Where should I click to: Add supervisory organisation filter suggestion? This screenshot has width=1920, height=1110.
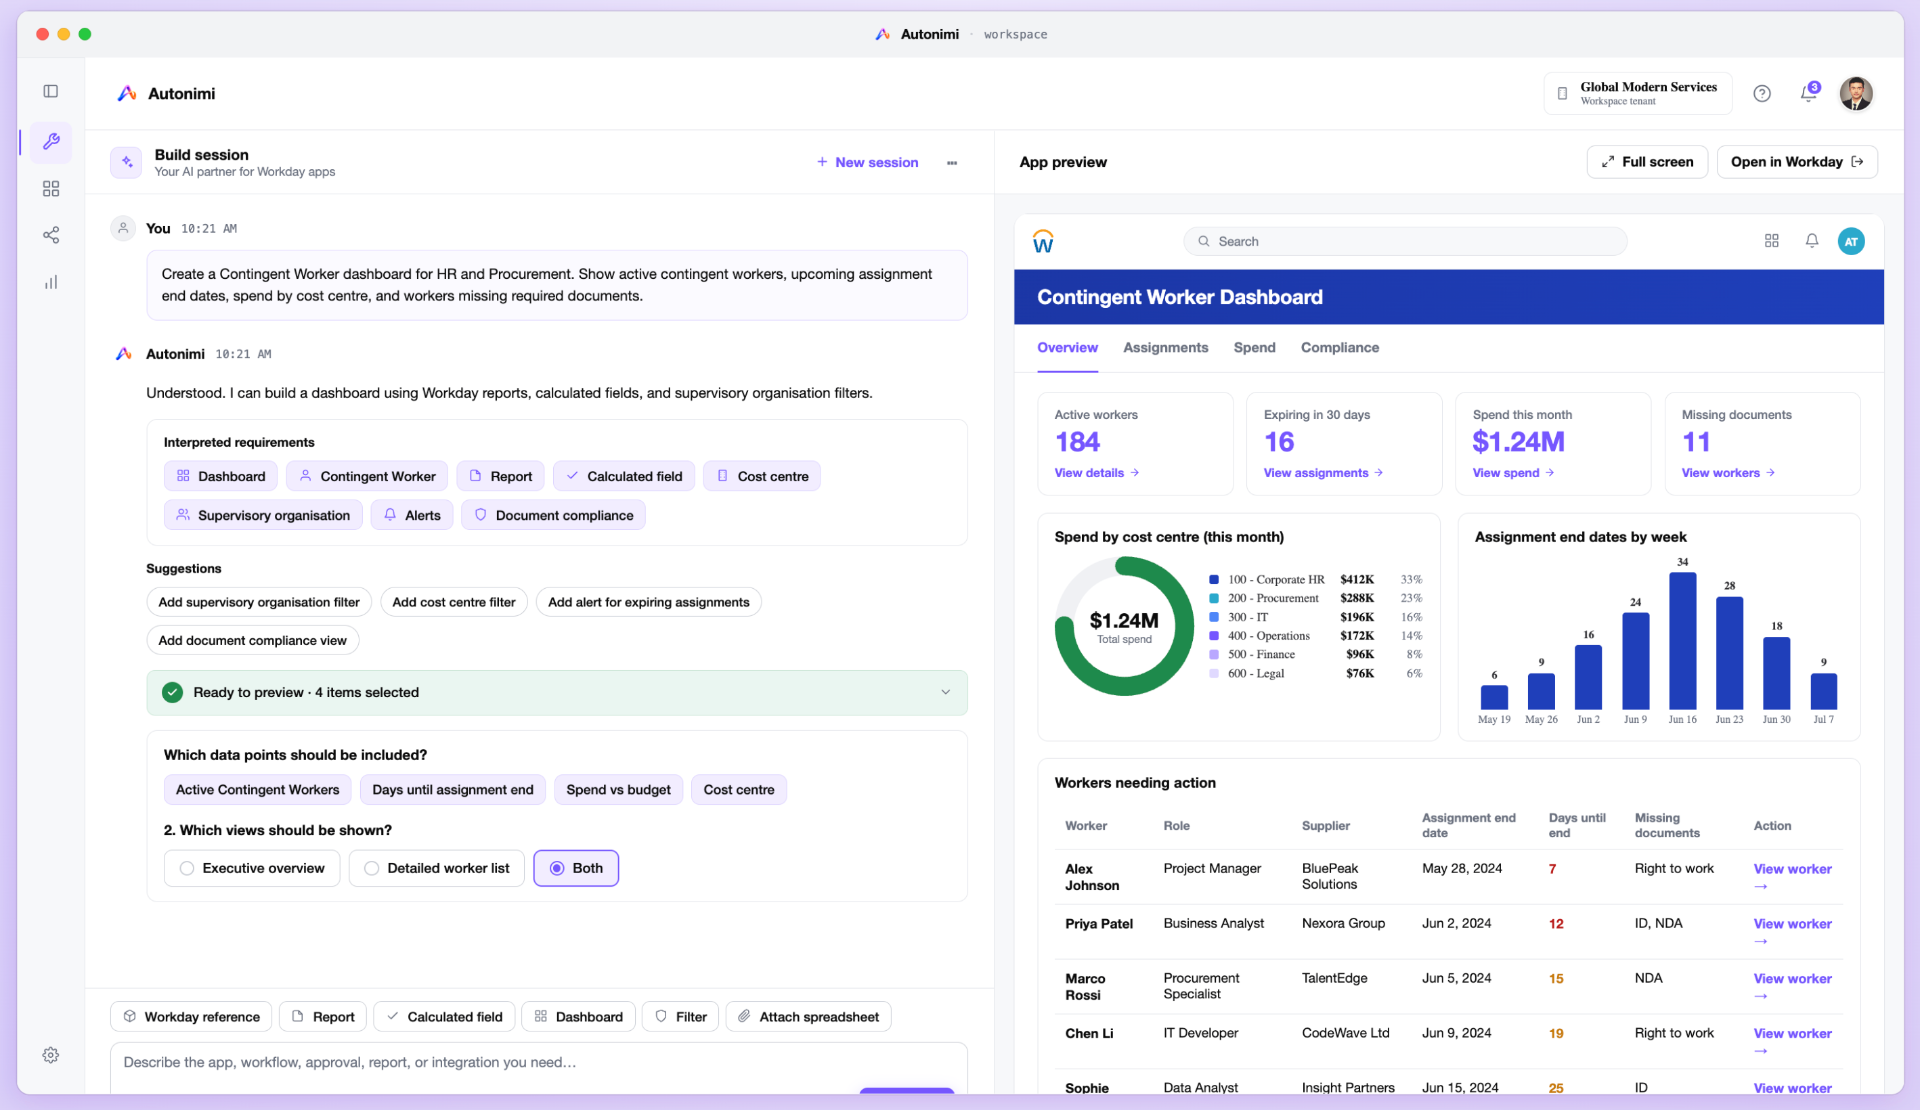click(x=259, y=602)
